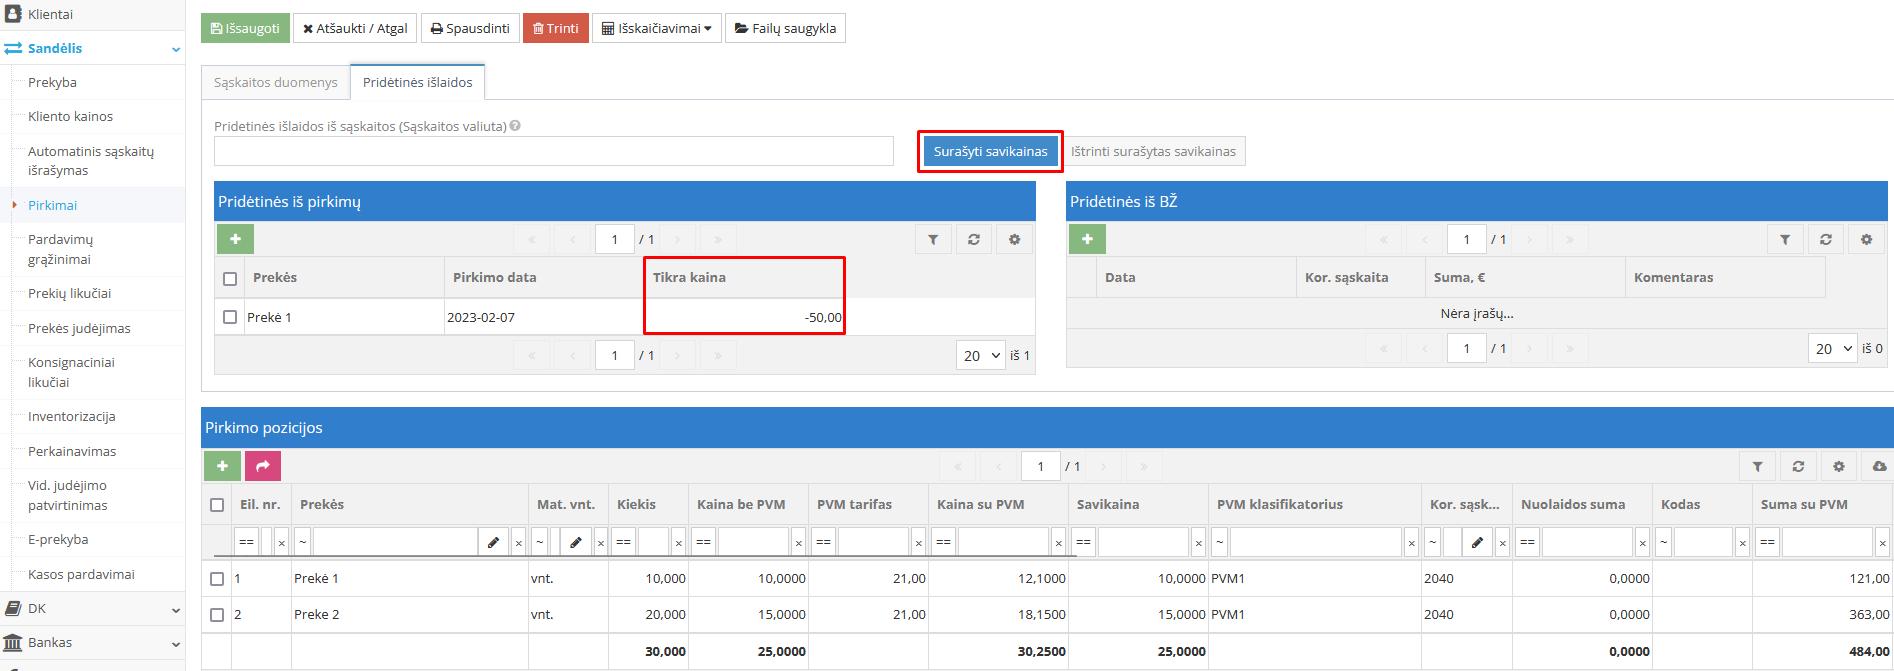
Task: Click the Išsaugoti save button
Action: click(245, 28)
